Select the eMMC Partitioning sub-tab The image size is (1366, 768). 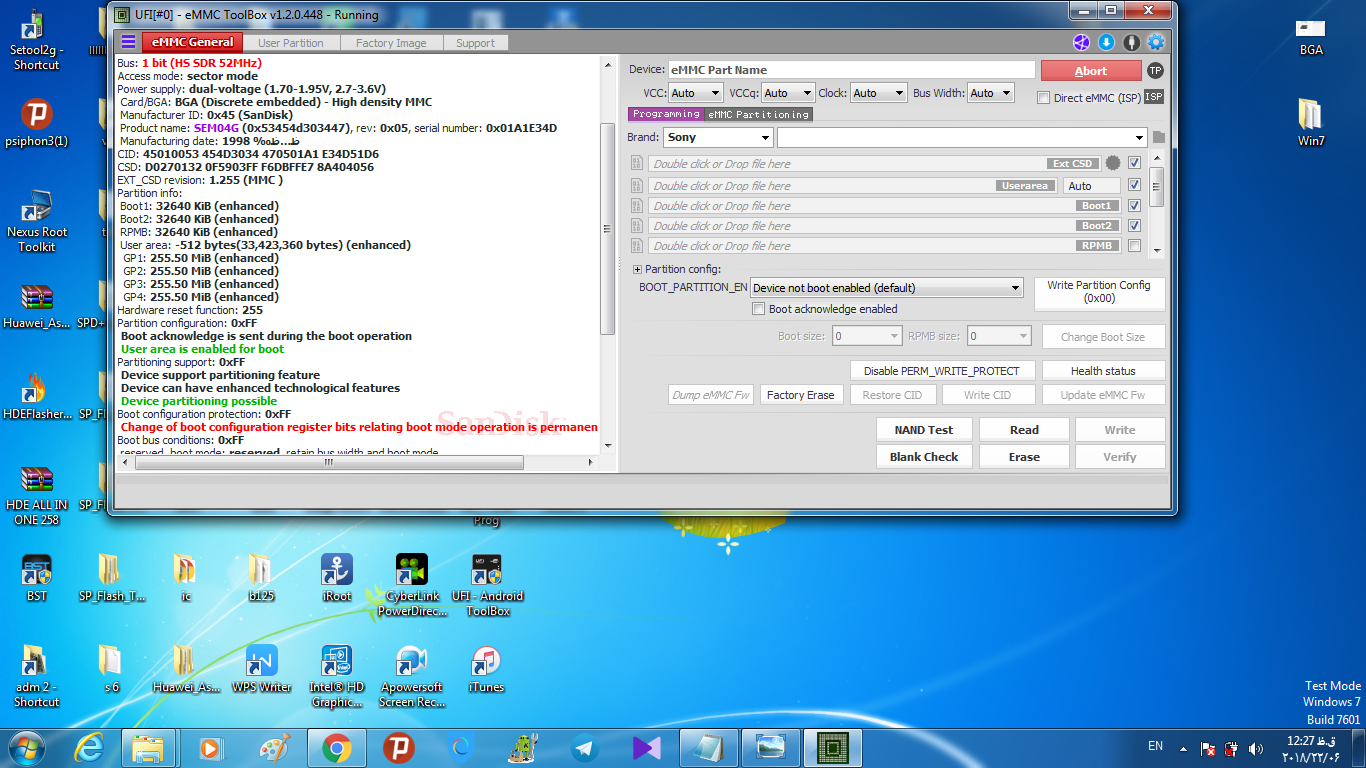pos(758,114)
